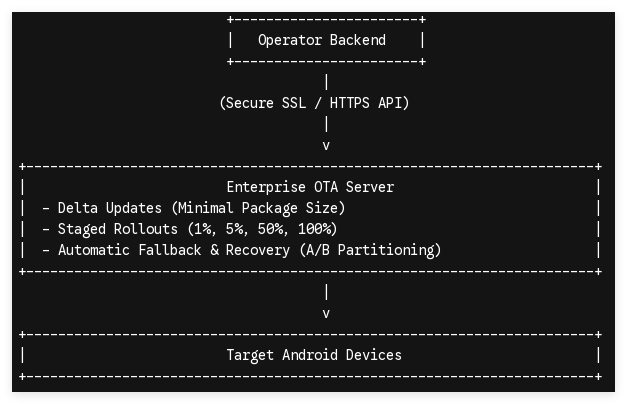Click the Delta Updates line

click(194, 208)
